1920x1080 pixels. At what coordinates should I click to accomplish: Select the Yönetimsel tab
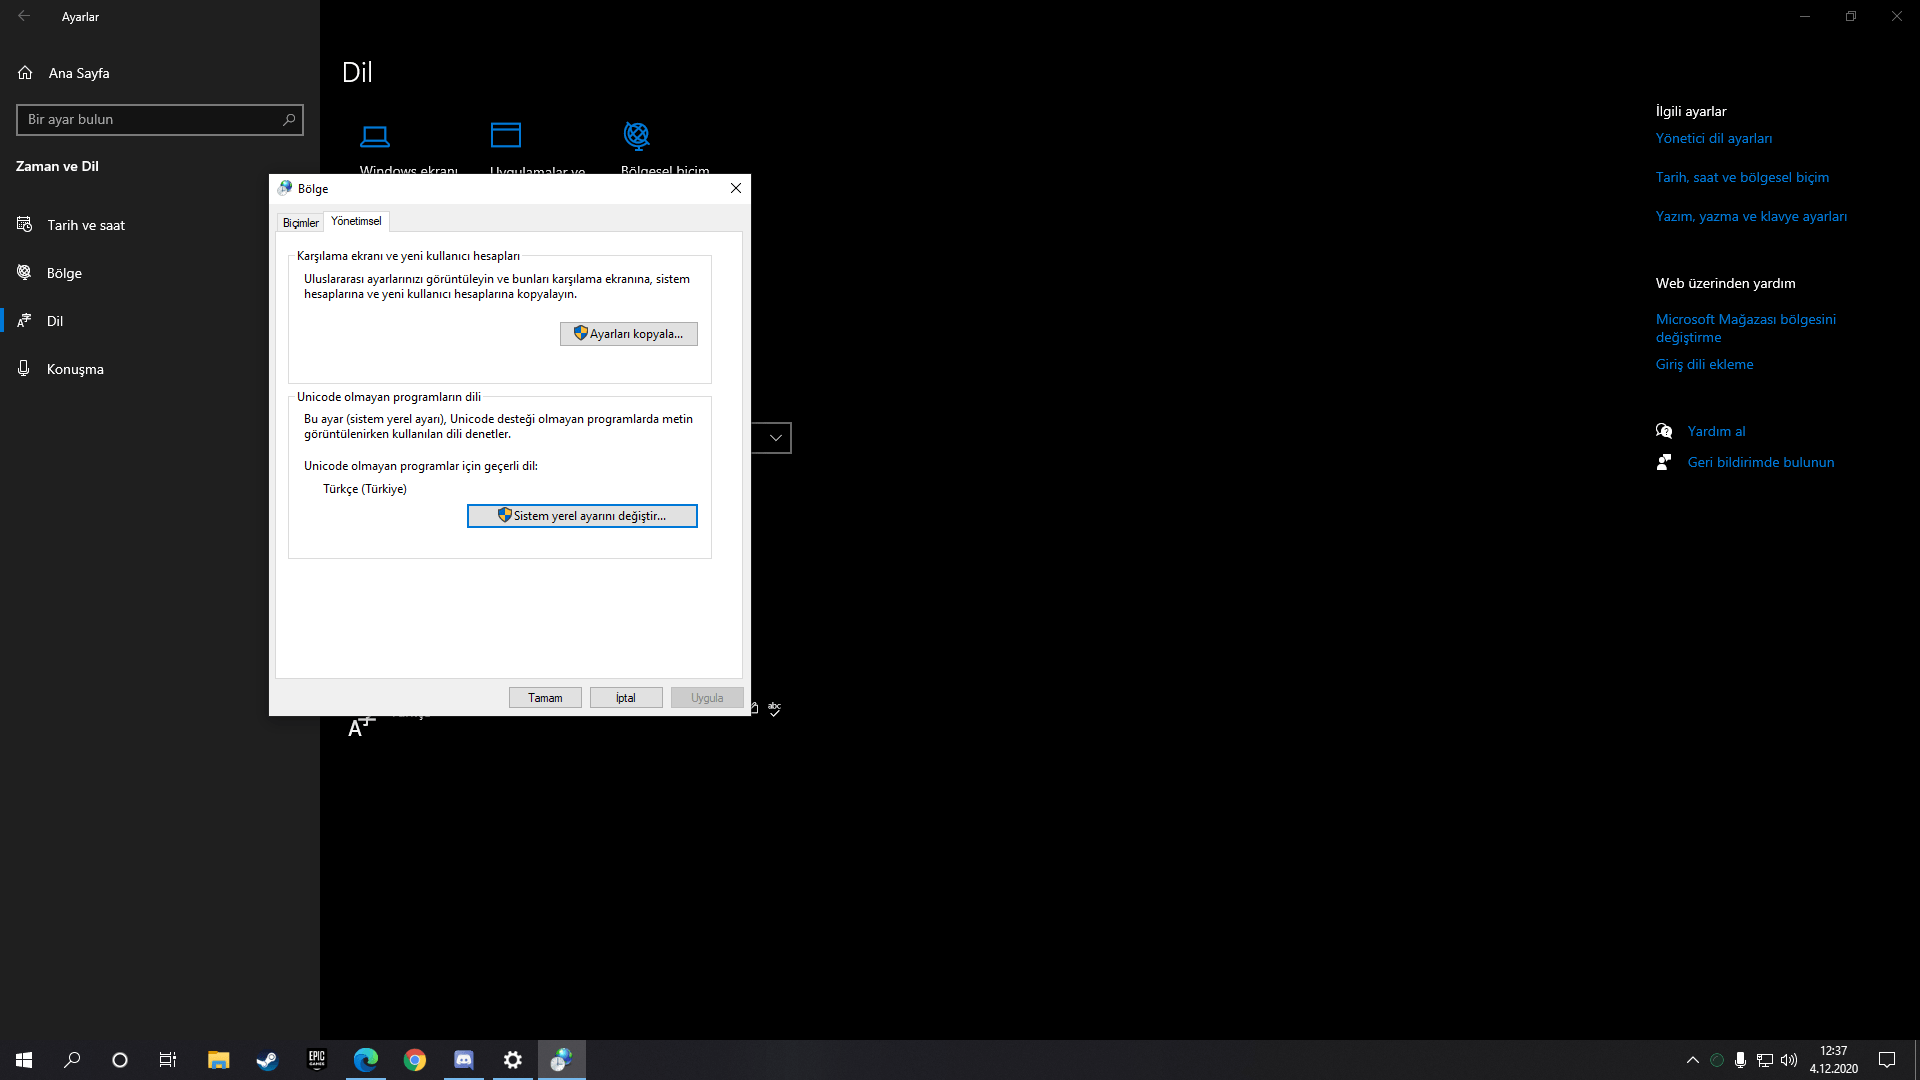tap(356, 221)
